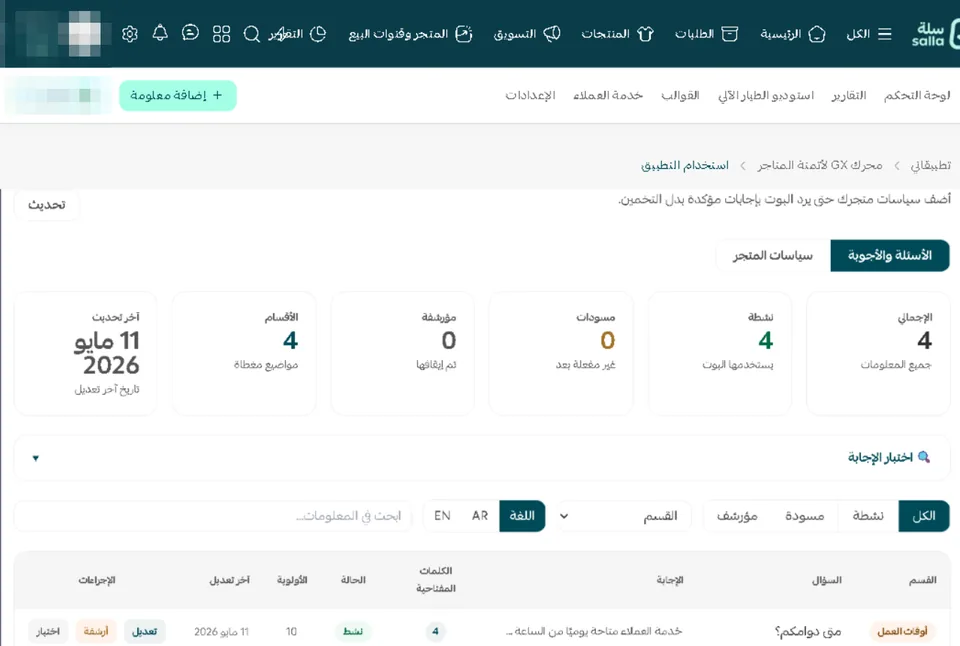Click plus icon in إضافة معلومة button

[217, 95]
